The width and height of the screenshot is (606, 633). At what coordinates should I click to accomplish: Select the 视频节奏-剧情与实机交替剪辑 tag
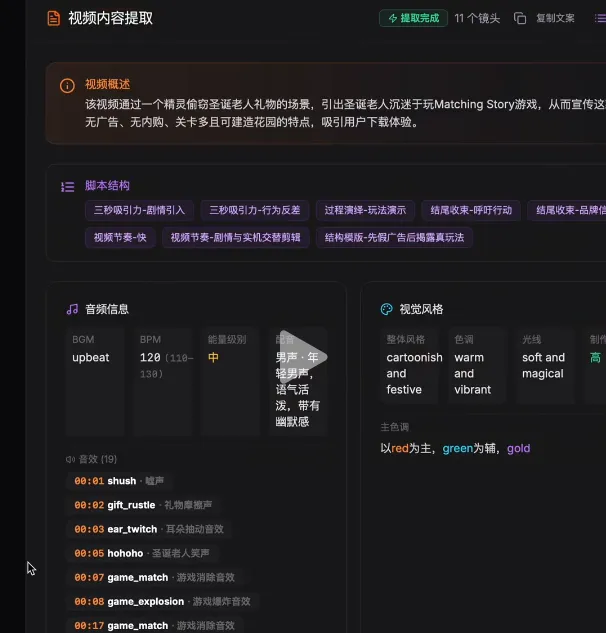point(235,237)
